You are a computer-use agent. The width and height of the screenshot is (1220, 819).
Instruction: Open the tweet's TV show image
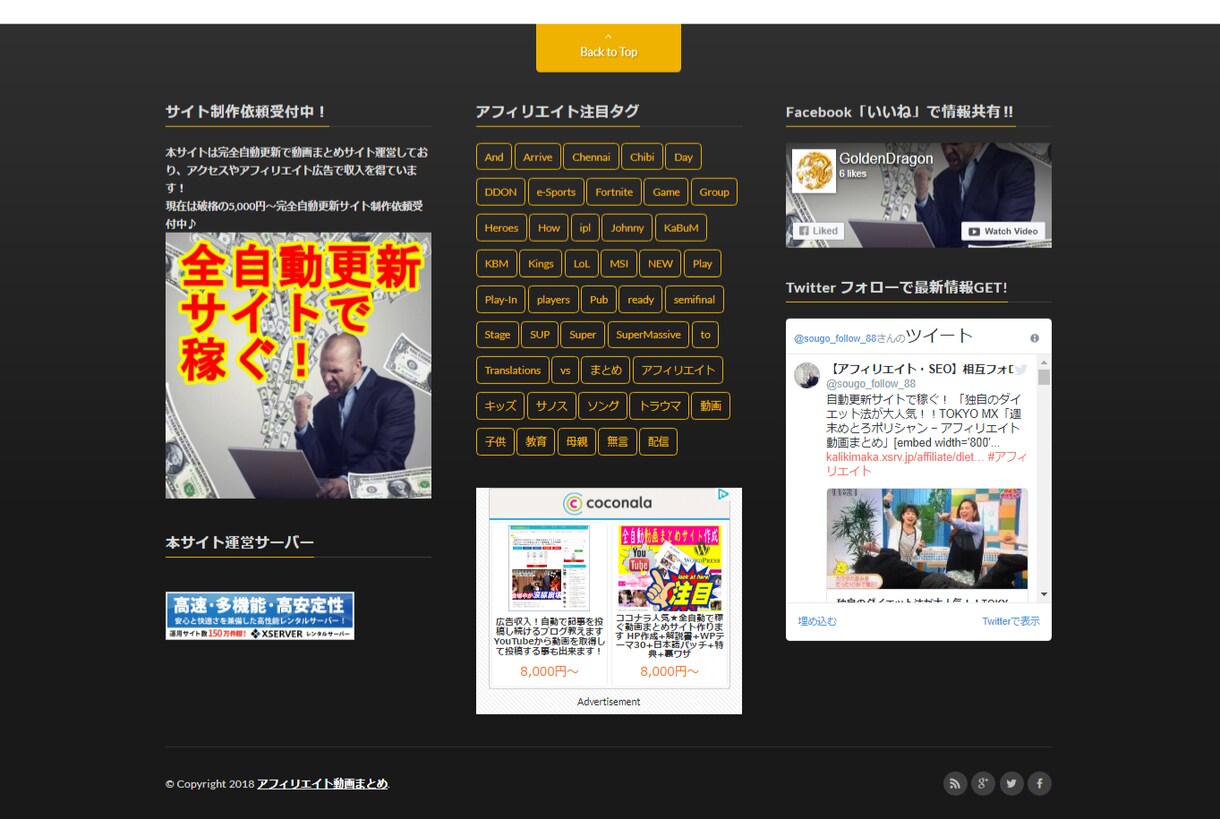(927, 540)
